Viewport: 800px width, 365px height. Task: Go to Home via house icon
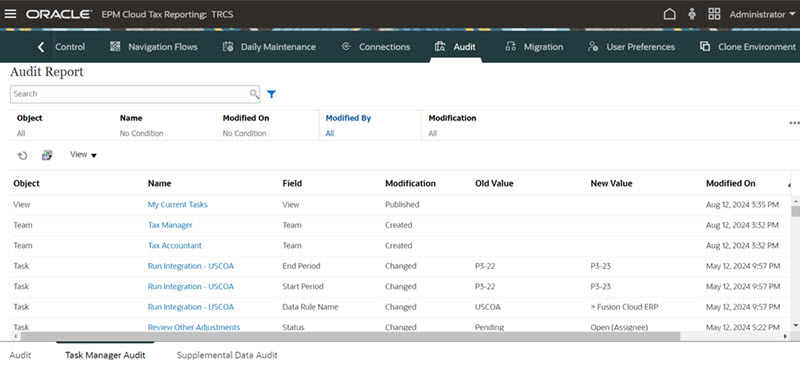[x=669, y=14]
